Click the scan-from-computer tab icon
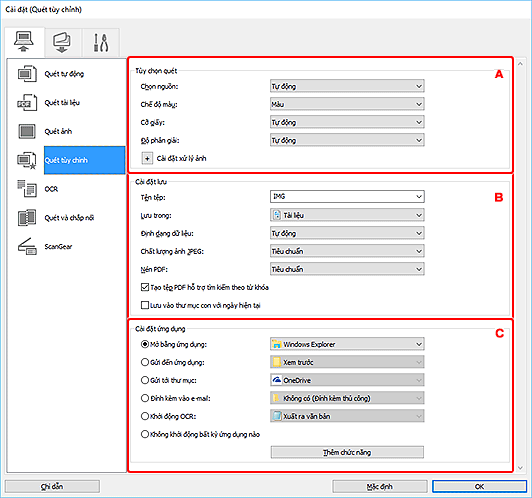The height and width of the screenshot is (498, 532). pyautogui.click(x=24, y=42)
